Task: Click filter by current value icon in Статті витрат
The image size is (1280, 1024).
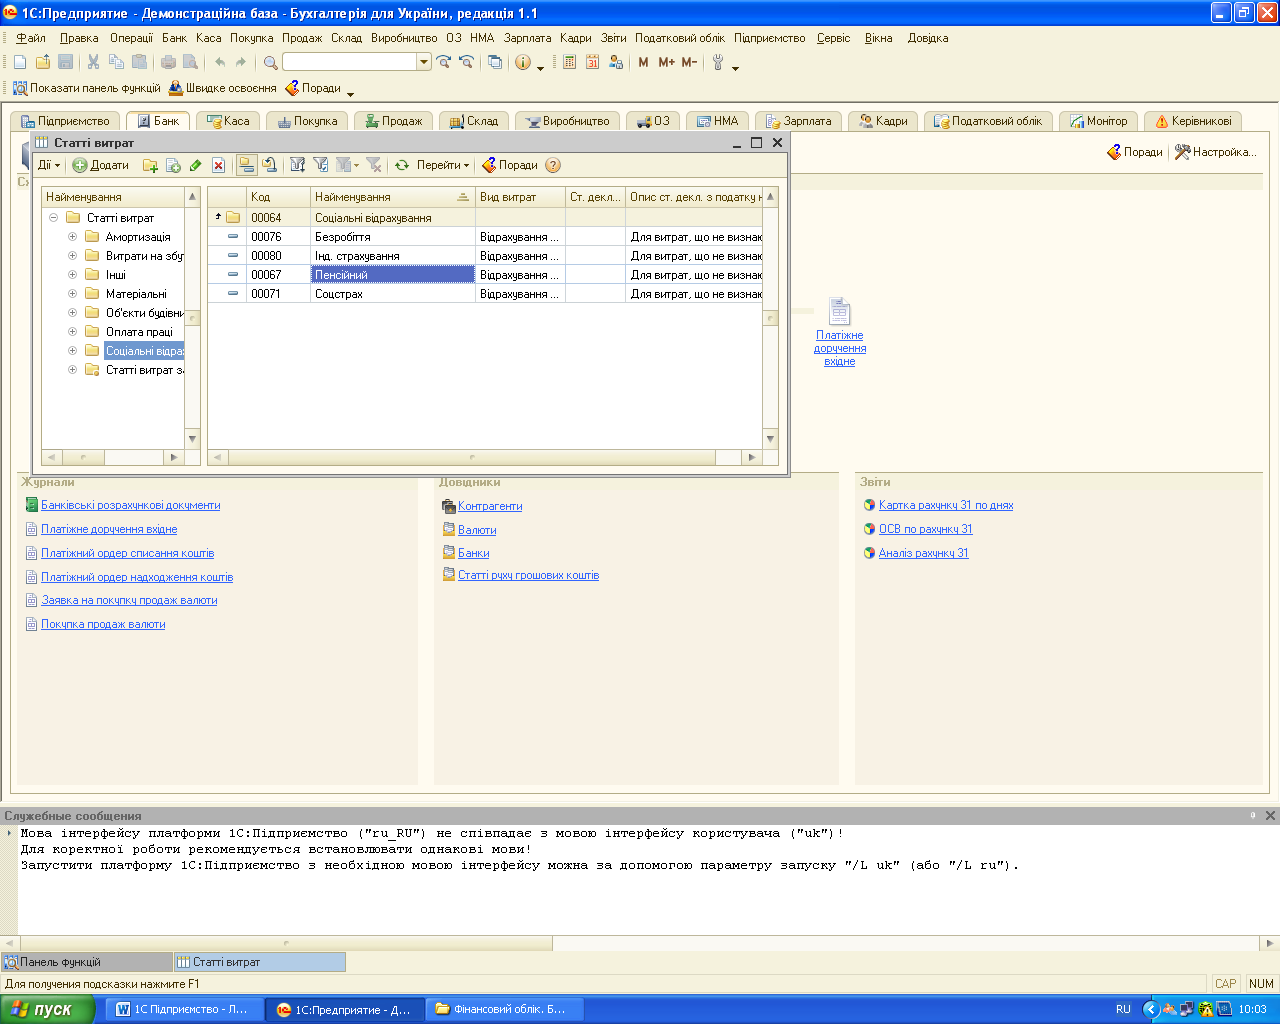Action: pos(321,165)
